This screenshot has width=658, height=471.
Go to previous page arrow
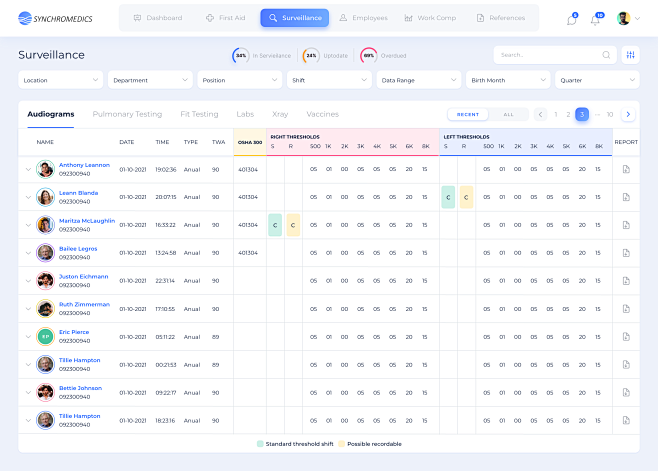(540, 115)
